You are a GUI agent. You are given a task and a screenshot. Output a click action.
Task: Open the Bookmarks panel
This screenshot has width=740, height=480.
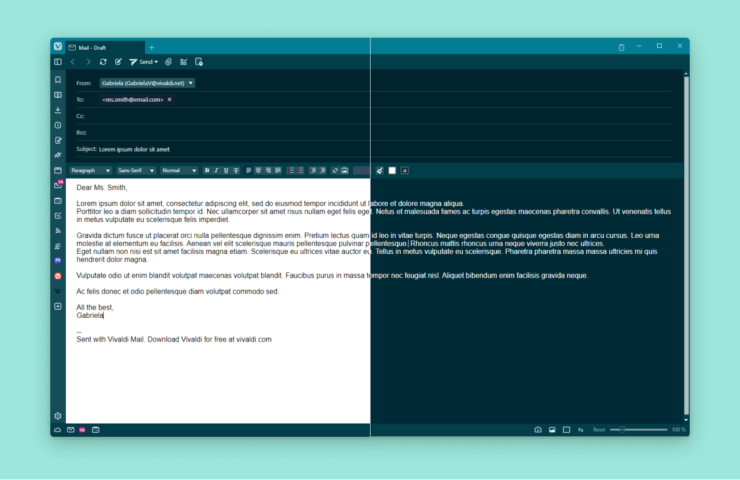pos(58,80)
